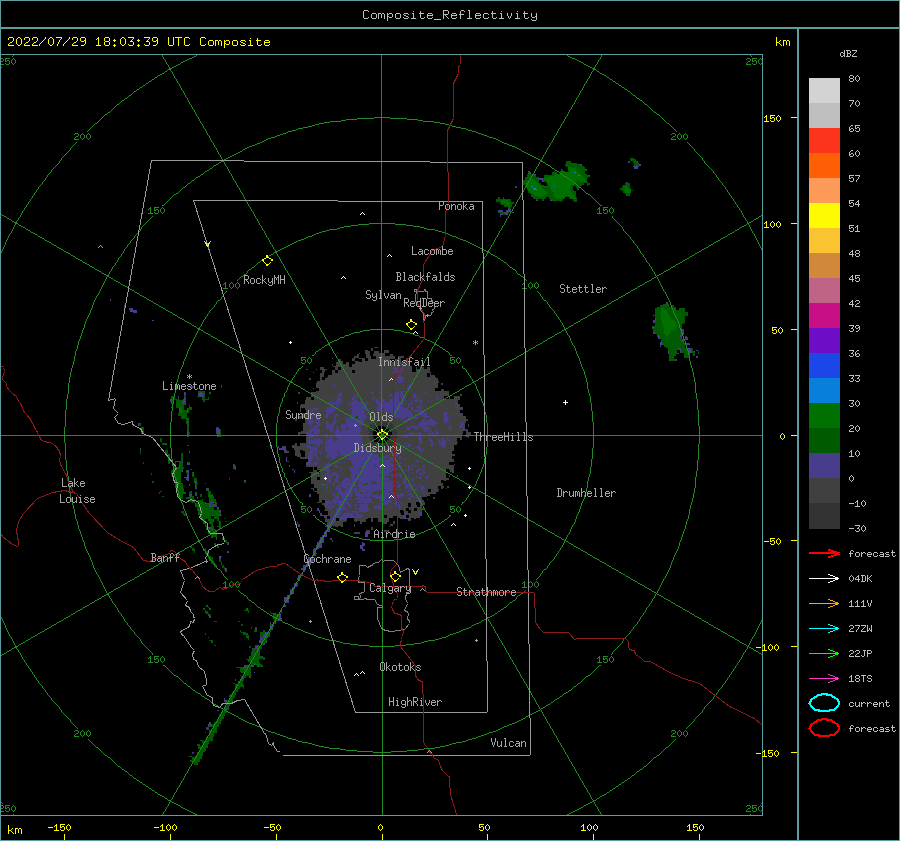Screen dimensions: 900x841
Task: Click the Strathmore label
Action: 486,592
